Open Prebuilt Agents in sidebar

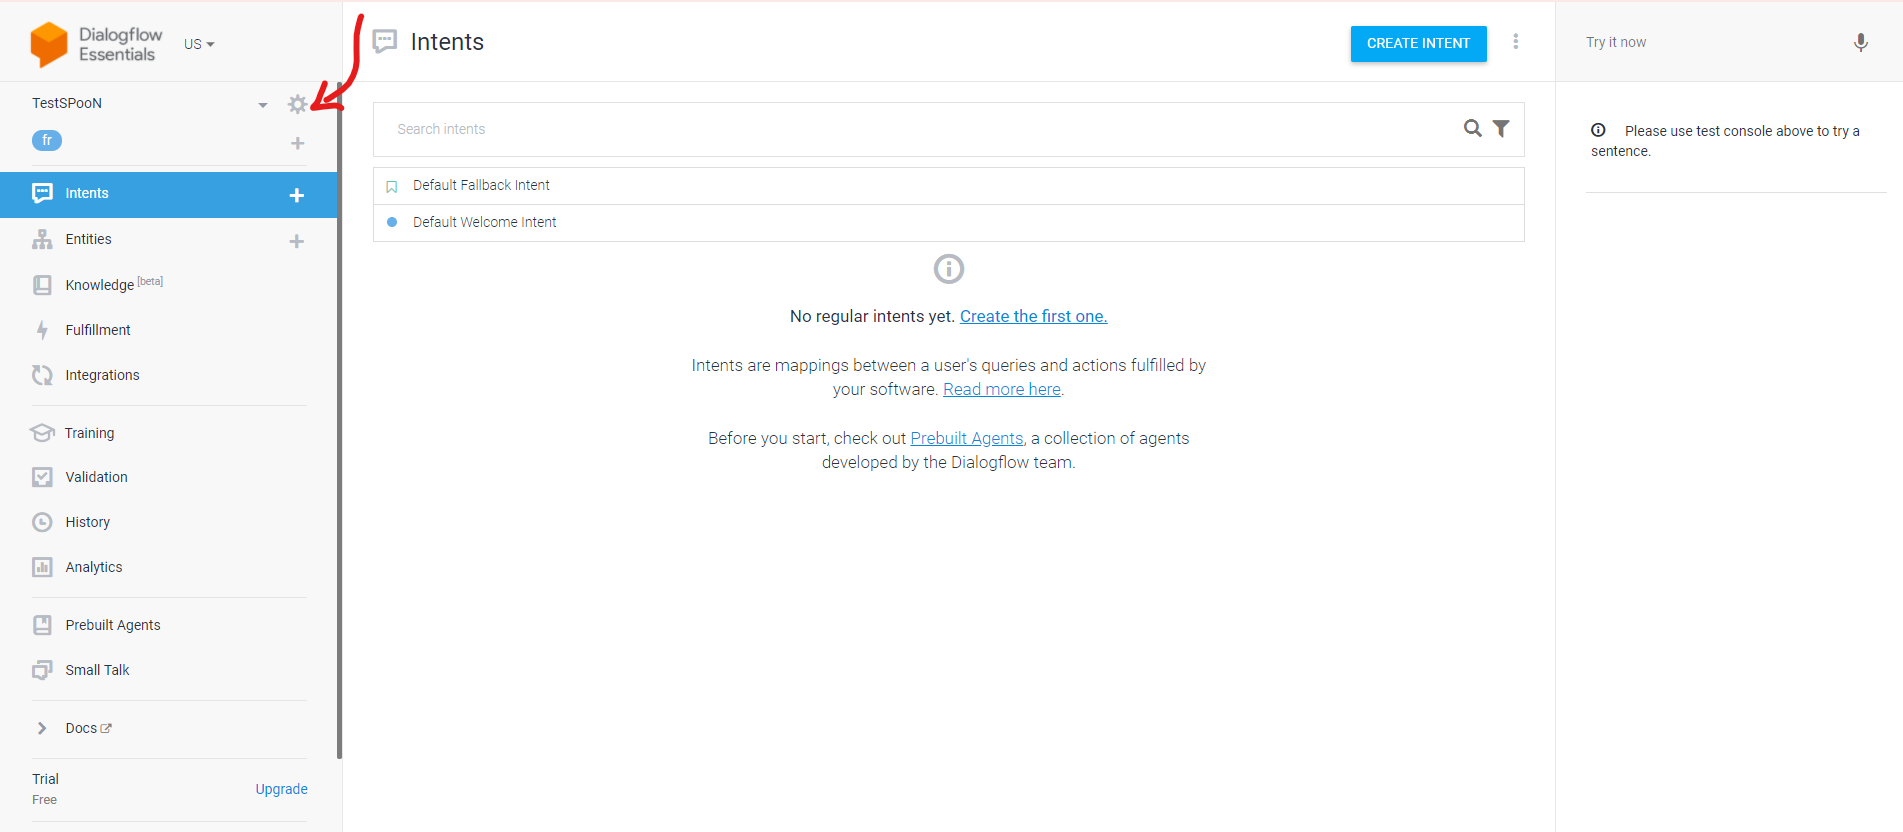[113, 625]
